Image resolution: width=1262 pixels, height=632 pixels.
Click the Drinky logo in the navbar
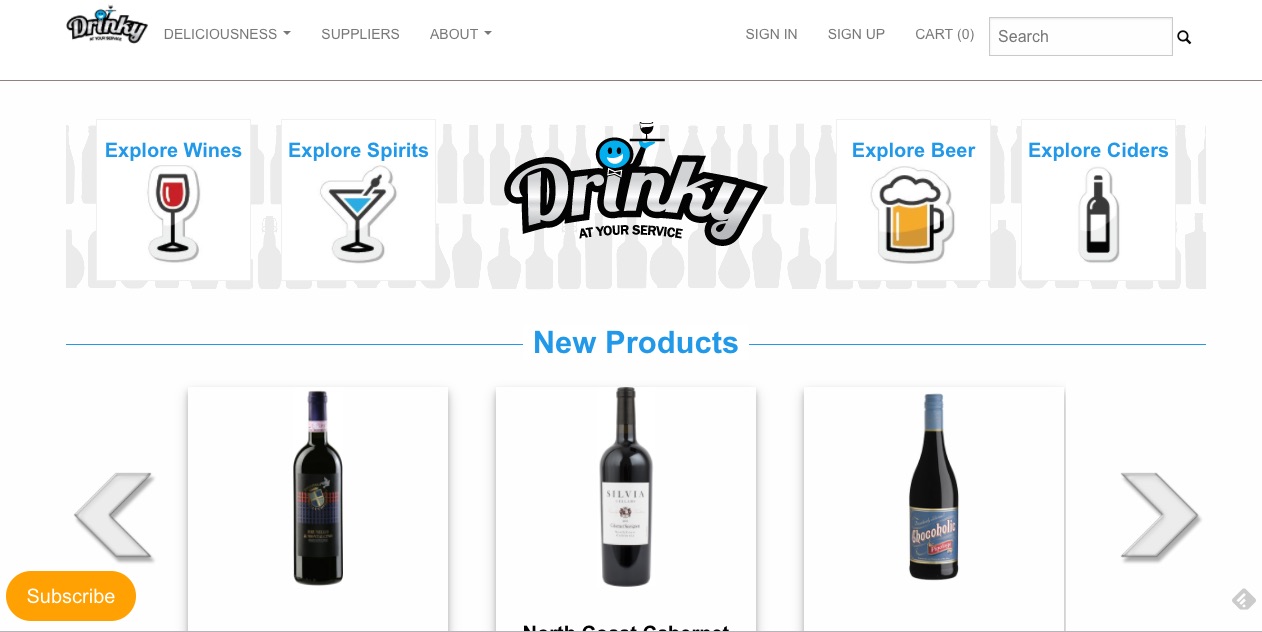[107, 25]
